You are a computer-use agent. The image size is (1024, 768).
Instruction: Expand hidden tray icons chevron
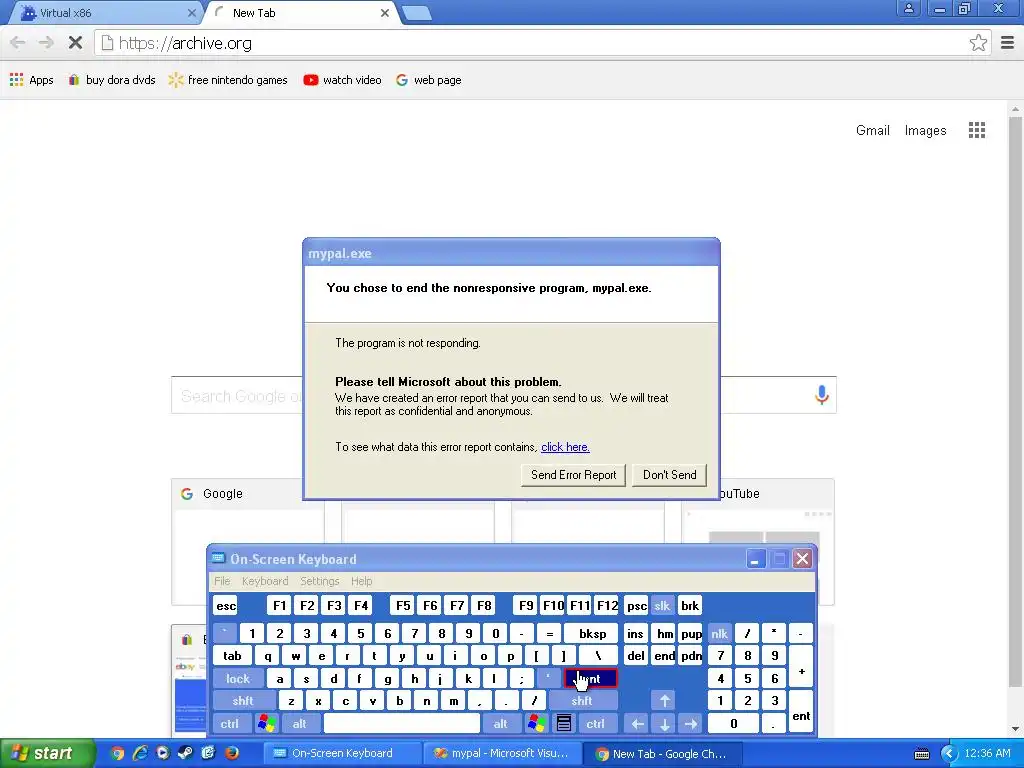(x=948, y=754)
